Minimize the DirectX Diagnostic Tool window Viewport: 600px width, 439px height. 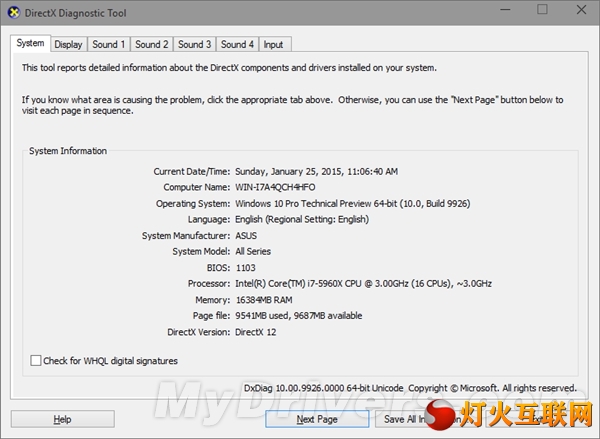coord(505,10)
